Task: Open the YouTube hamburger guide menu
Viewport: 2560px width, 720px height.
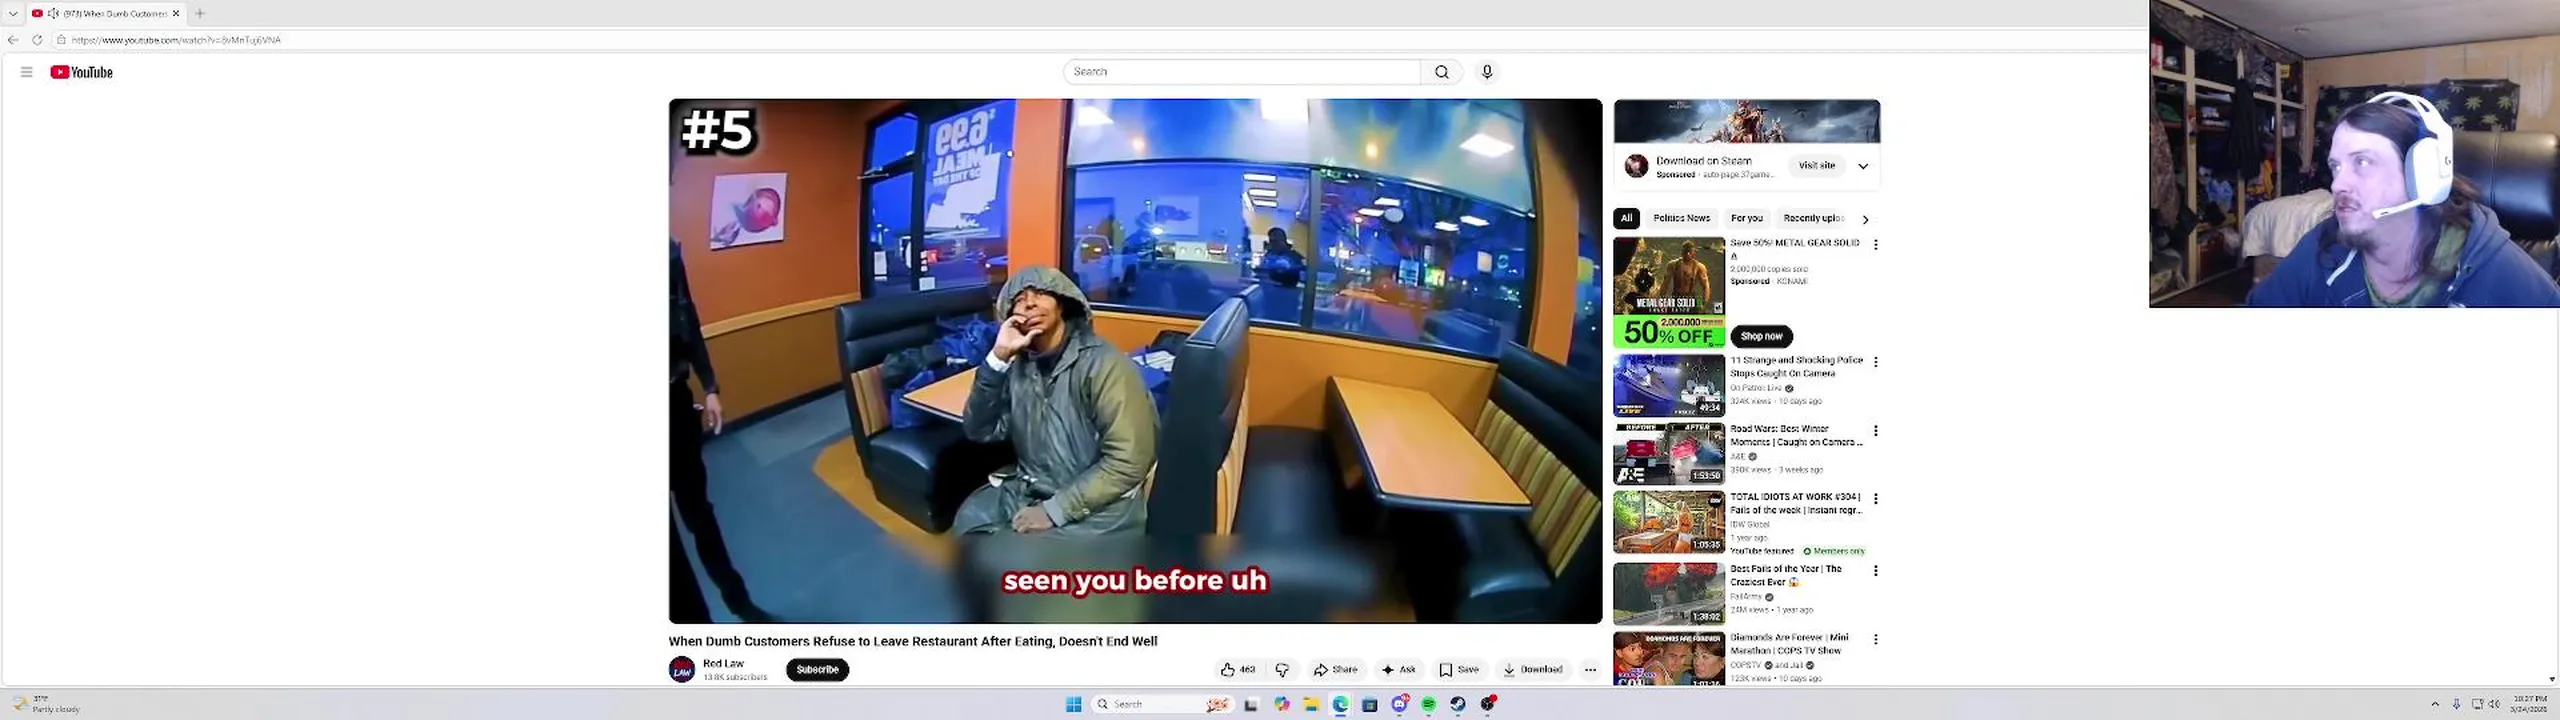Action: (x=27, y=72)
